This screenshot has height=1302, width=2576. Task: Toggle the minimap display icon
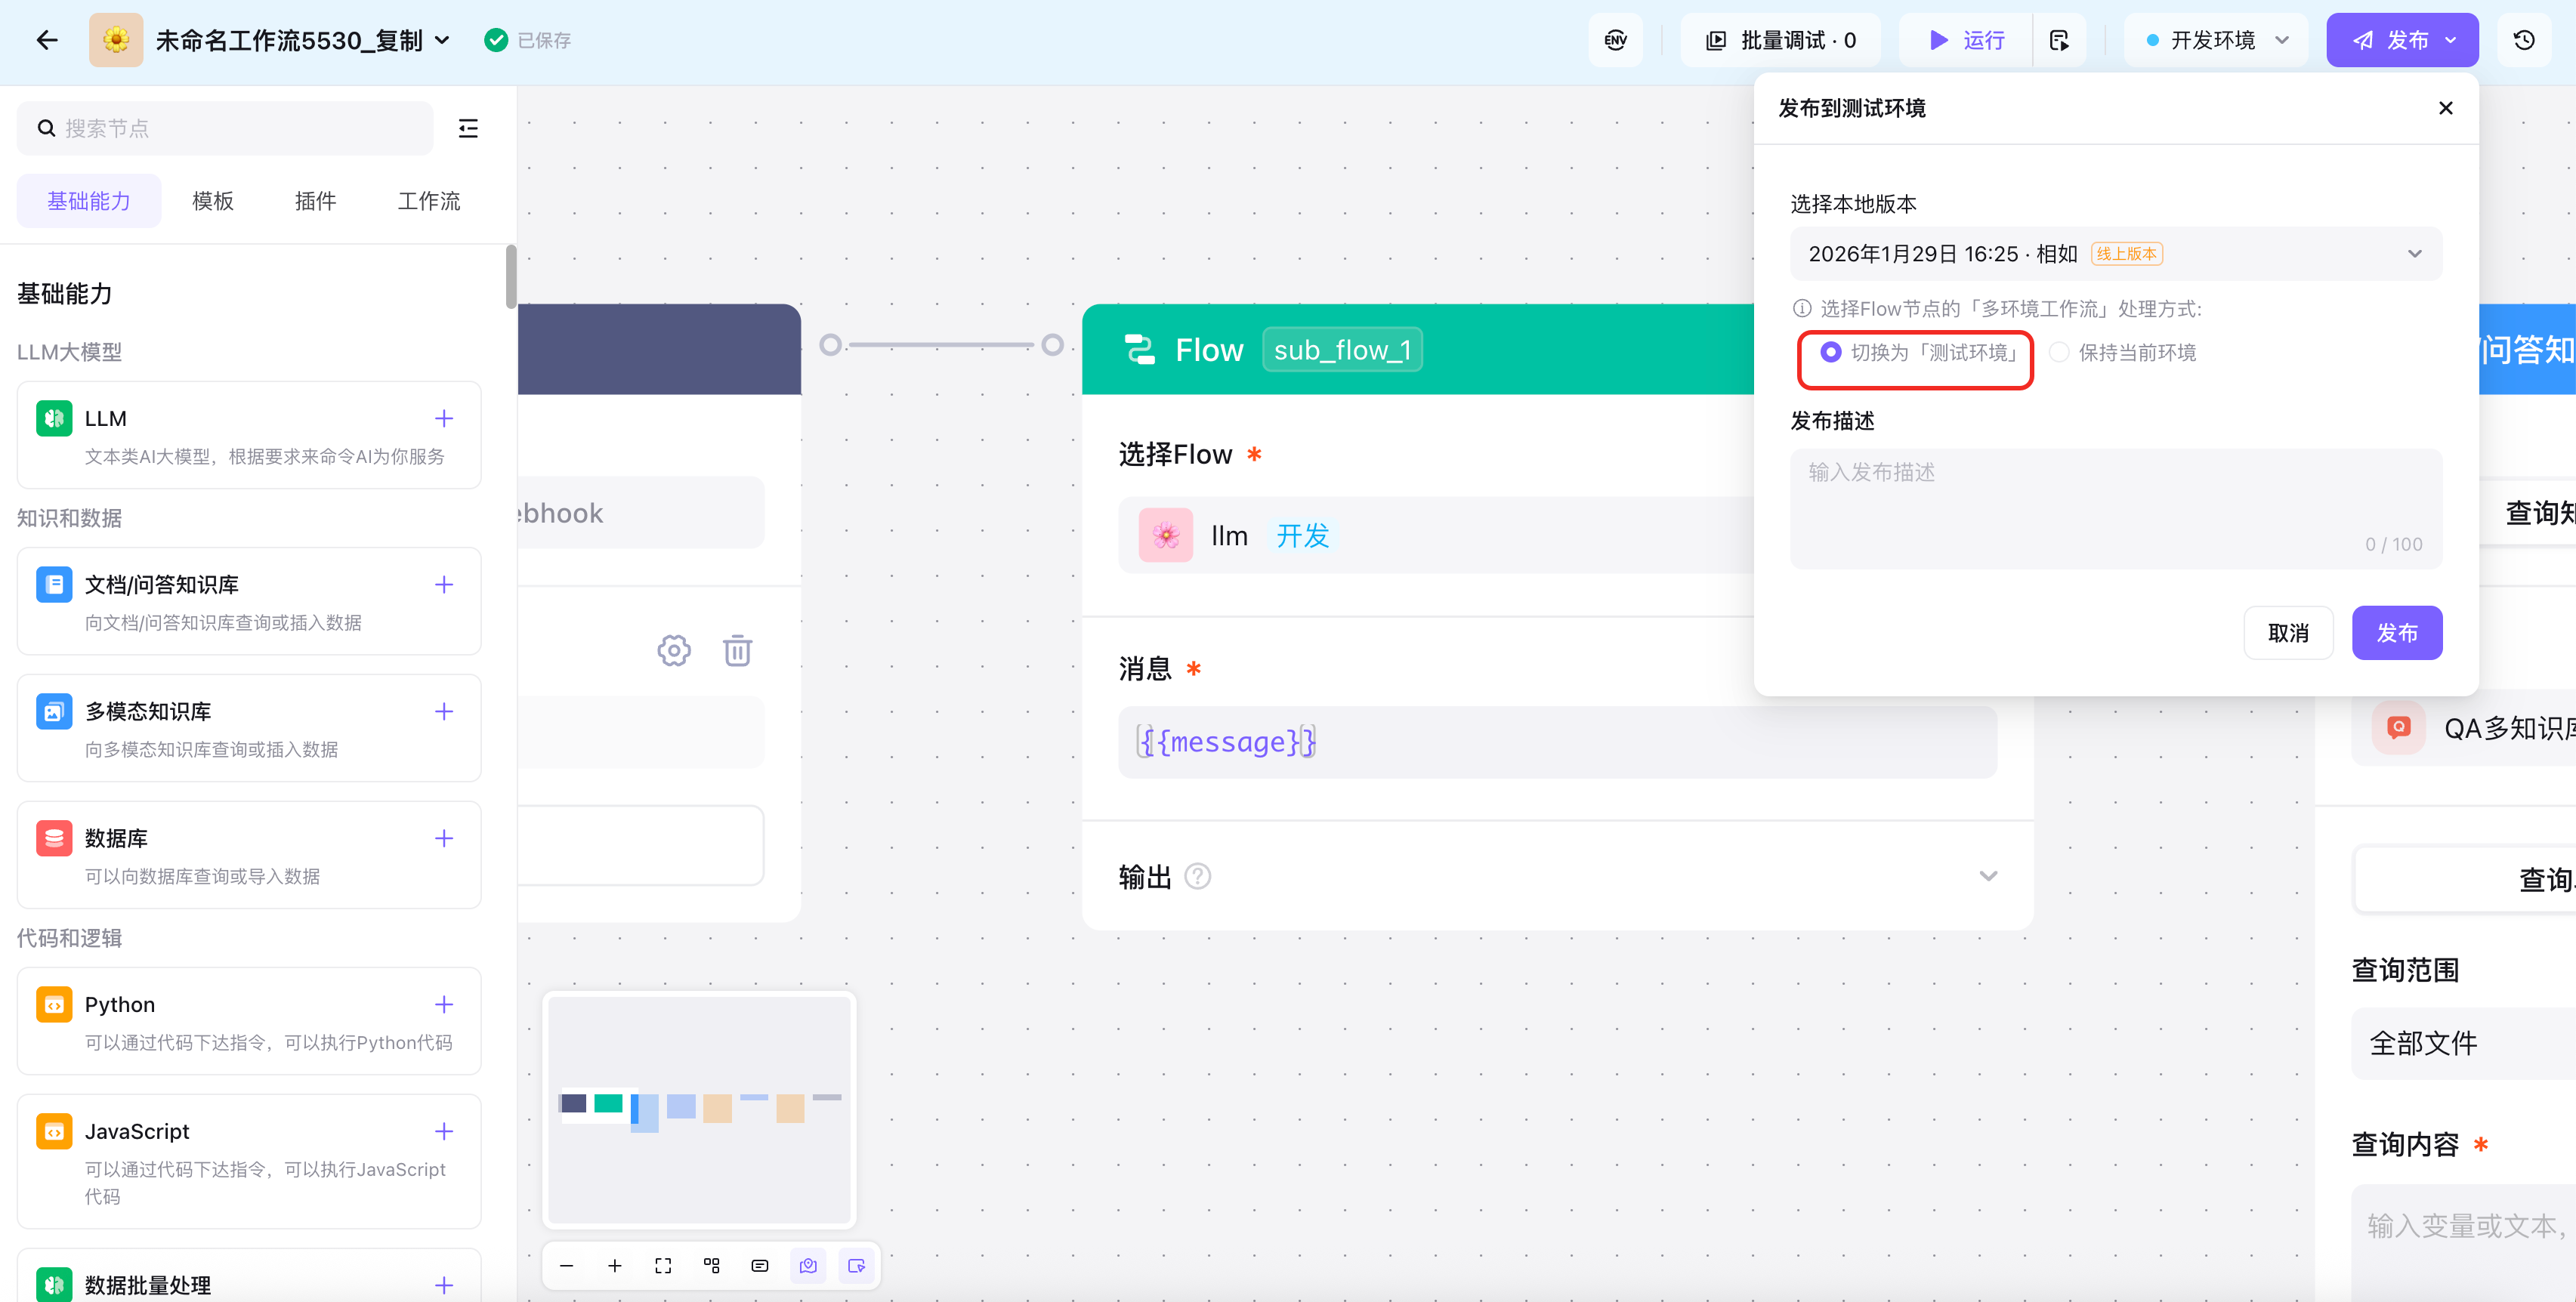pyautogui.click(x=808, y=1265)
